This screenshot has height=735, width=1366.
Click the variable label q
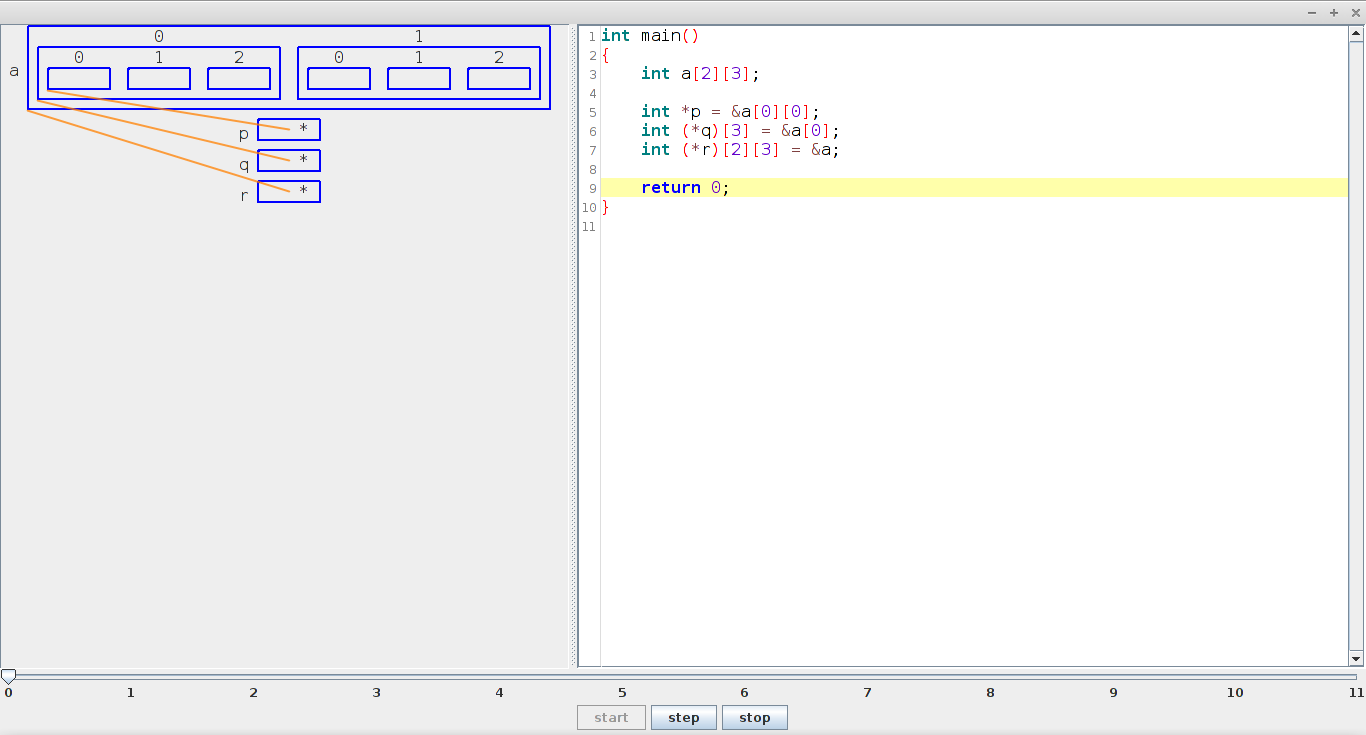(x=244, y=165)
